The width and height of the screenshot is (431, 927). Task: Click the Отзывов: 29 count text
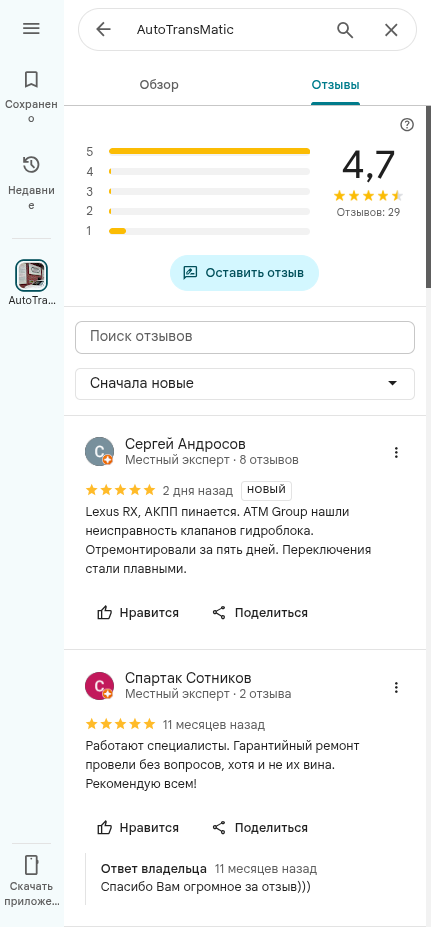click(x=368, y=212)
